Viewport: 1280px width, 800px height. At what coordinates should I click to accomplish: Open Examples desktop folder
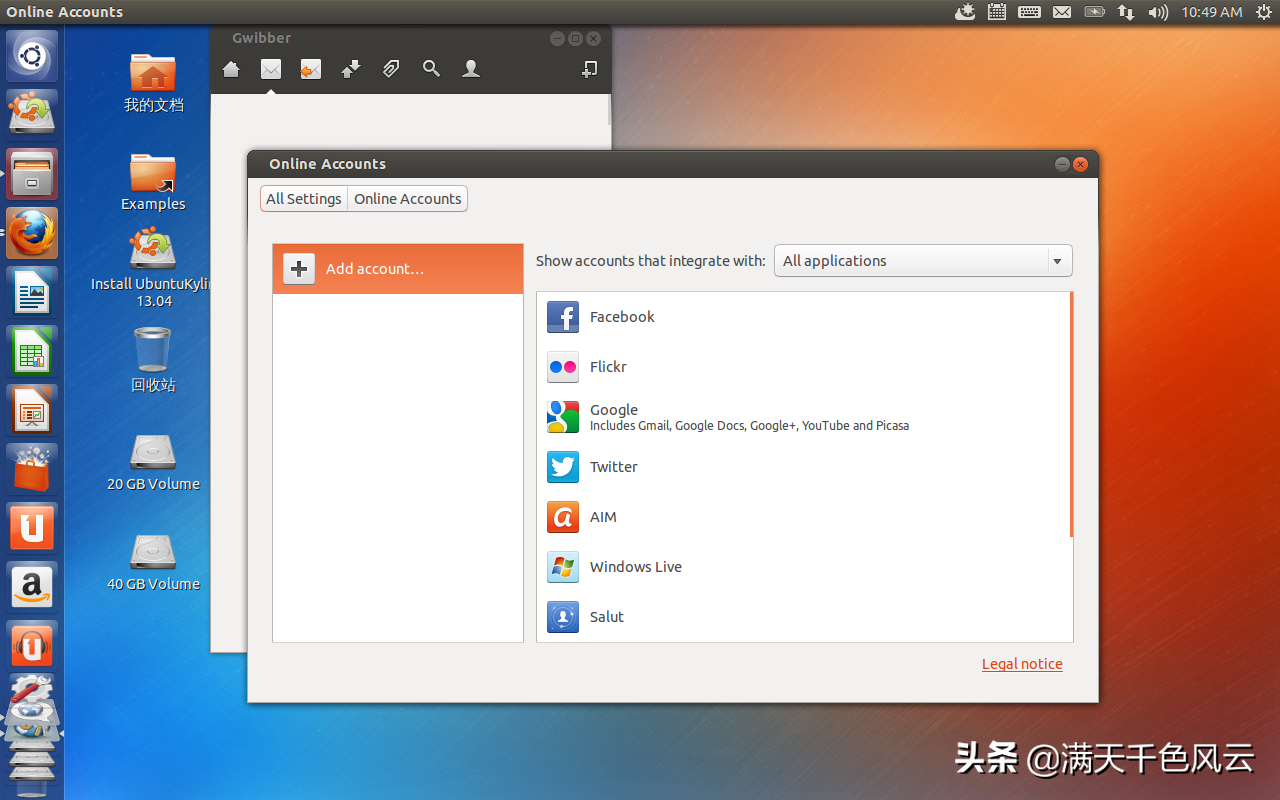pyautogui.click(x=153, y=181)
